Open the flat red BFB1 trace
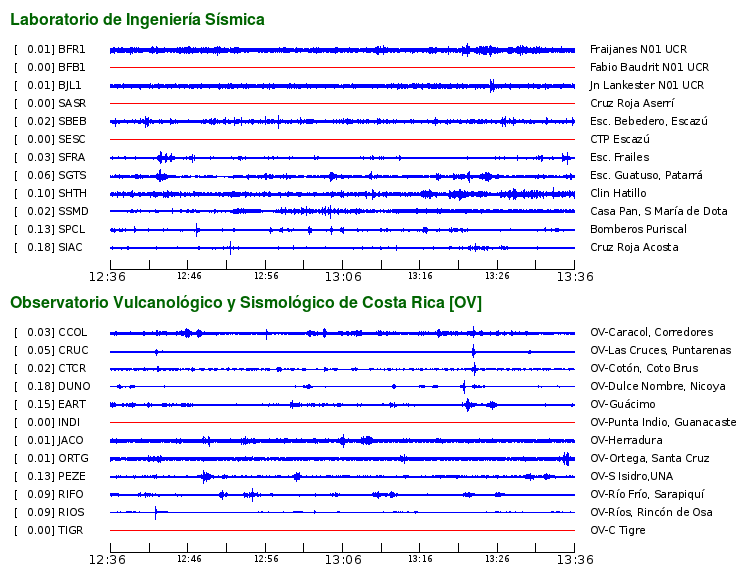Screen dimensions: 740x566 342,68
